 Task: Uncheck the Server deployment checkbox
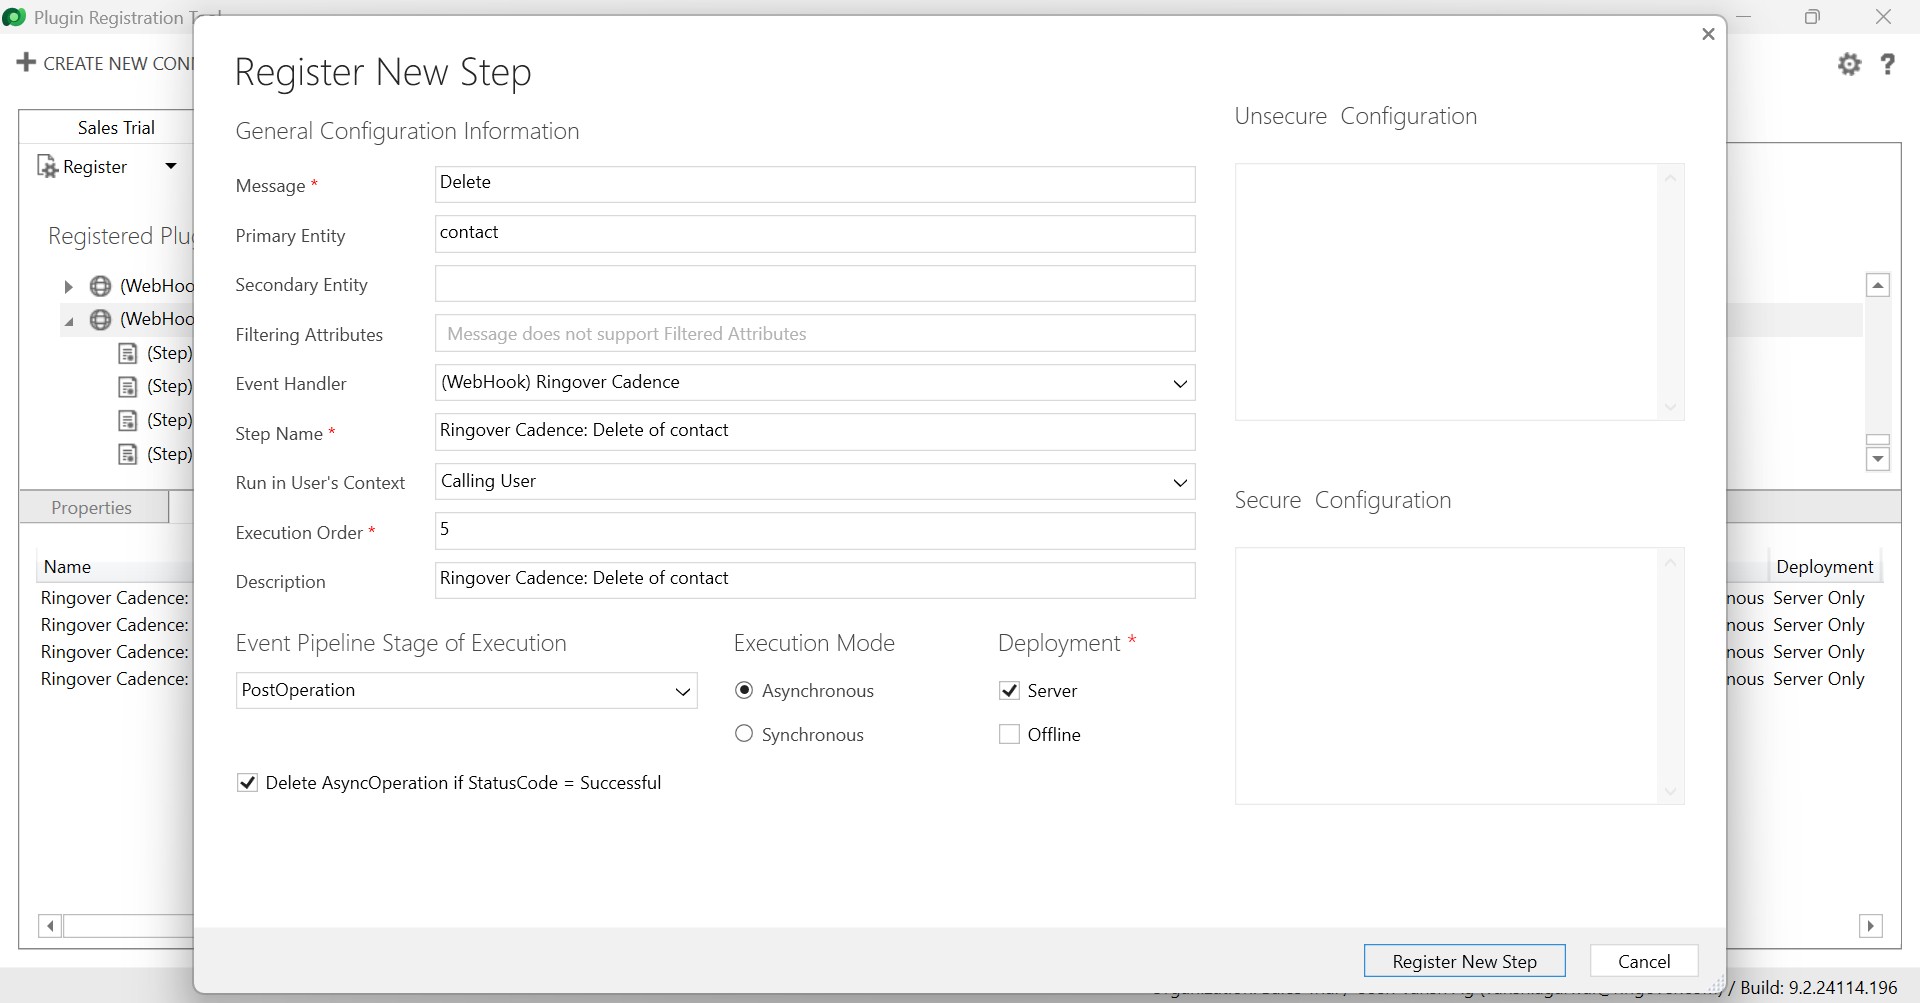pos(1009,690)
